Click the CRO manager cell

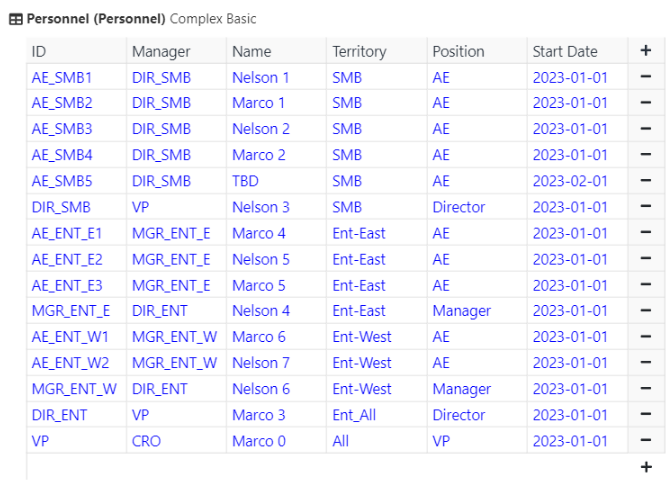coord(176,441)
